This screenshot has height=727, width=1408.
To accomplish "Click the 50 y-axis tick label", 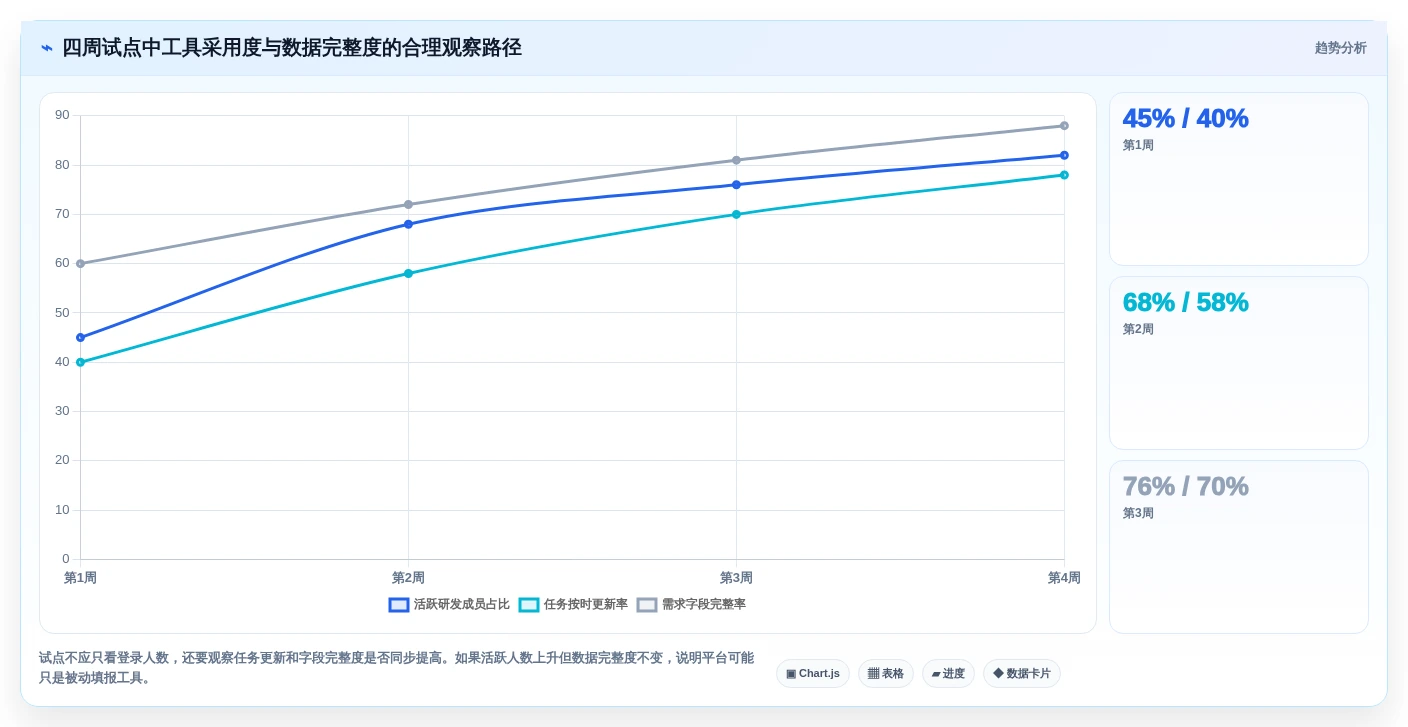I will [62, 313].
